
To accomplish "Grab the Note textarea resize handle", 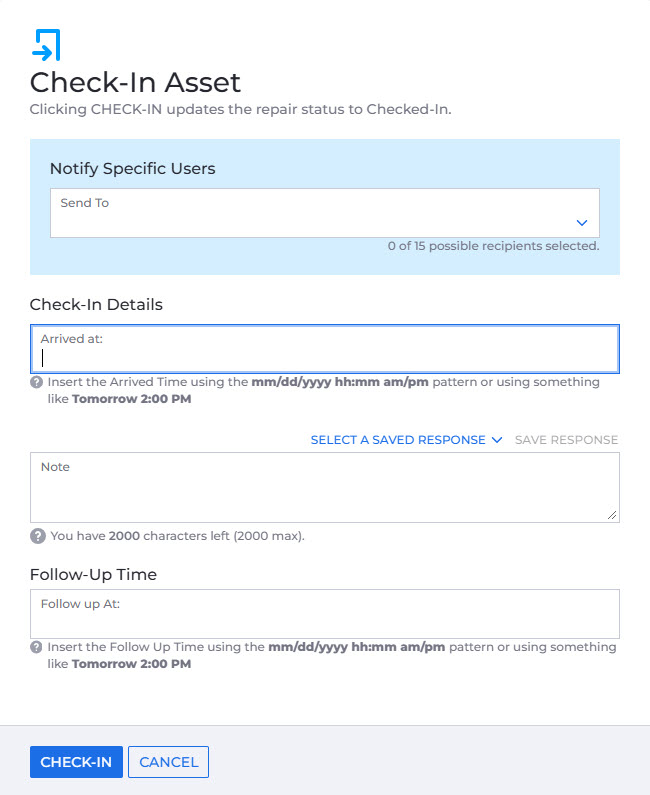I will tap(612, 515).
